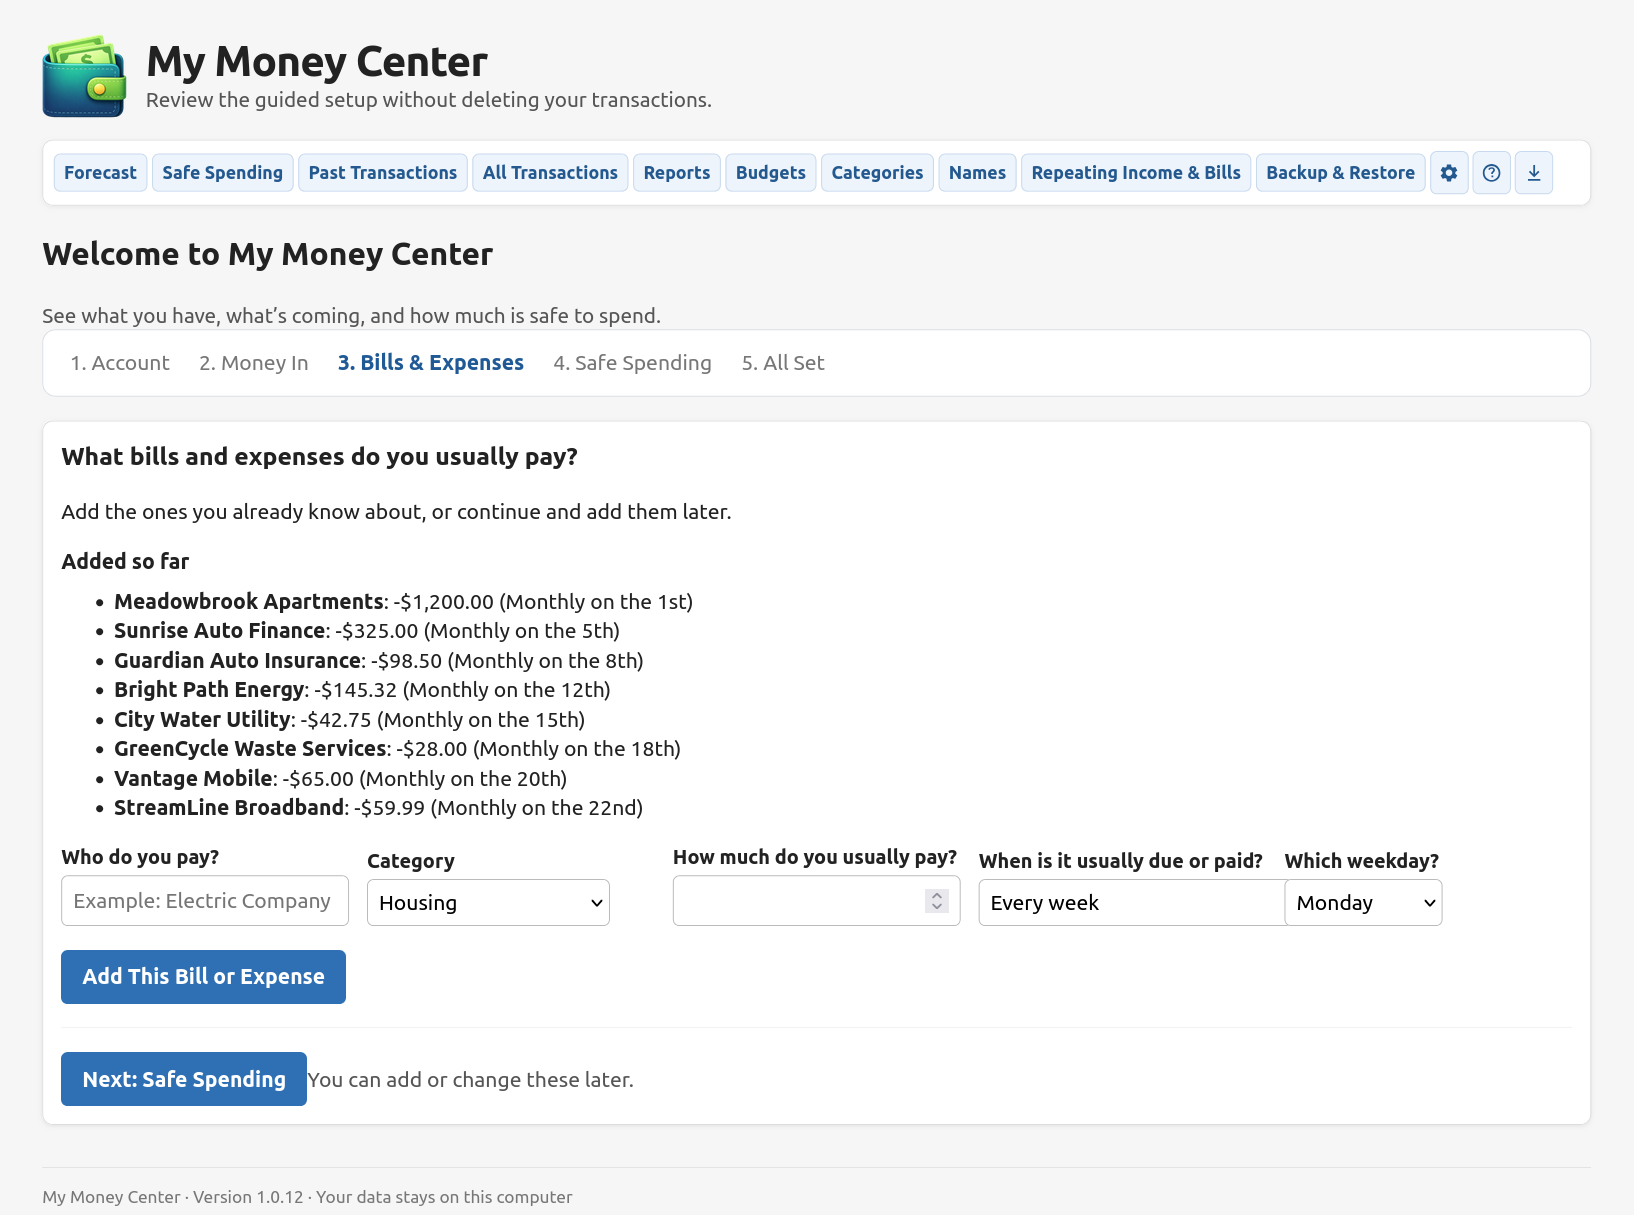Select the GreenCycle Waste Services entry
Image resolution: width=1634 pixels, height=1215 pixels.
coord(397,749)
